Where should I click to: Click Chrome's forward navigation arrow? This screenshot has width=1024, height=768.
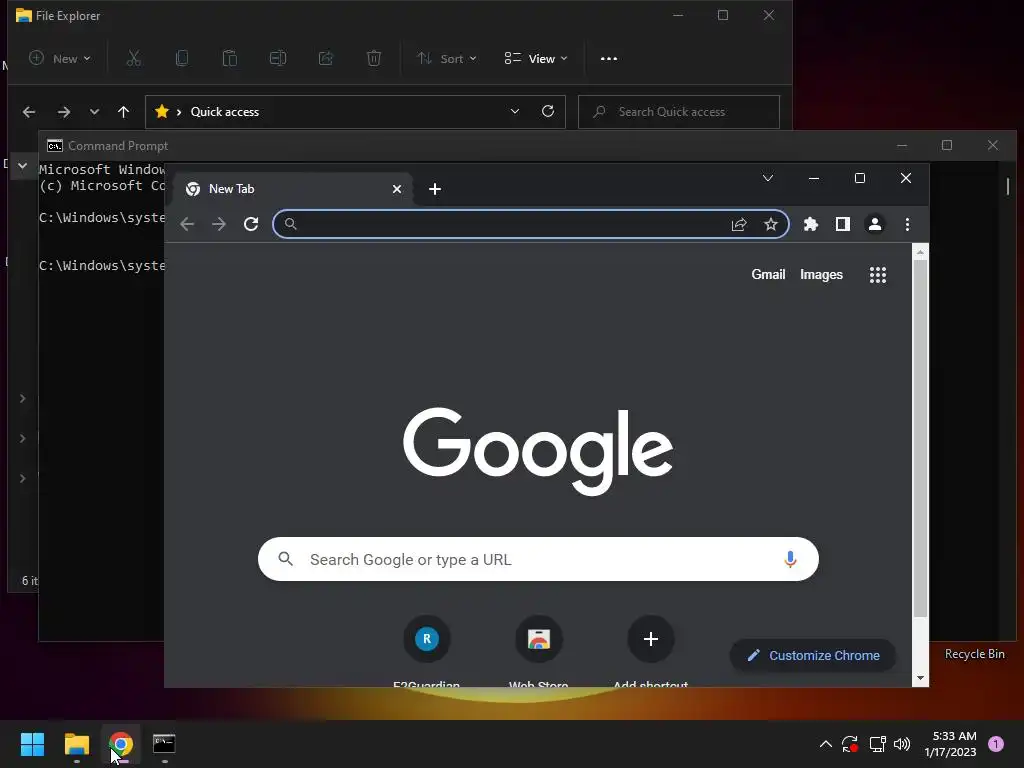point(219,224)
